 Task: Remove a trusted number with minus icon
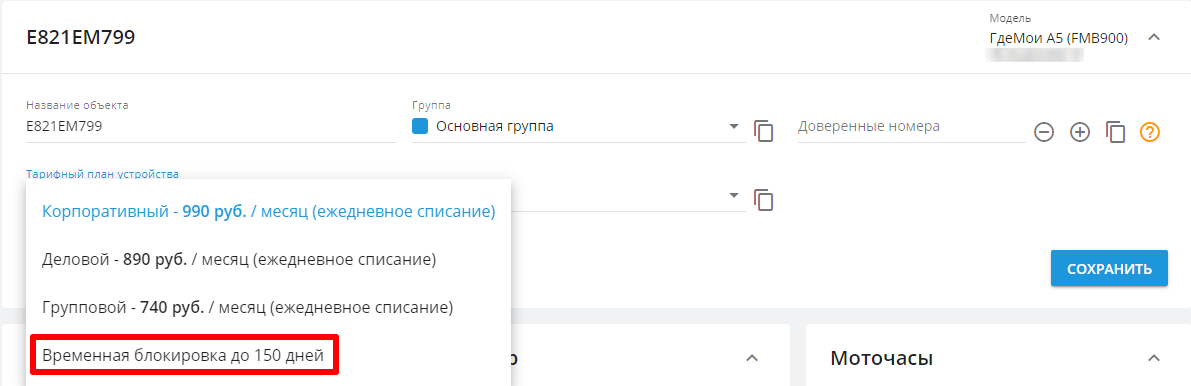point(1044,132)
